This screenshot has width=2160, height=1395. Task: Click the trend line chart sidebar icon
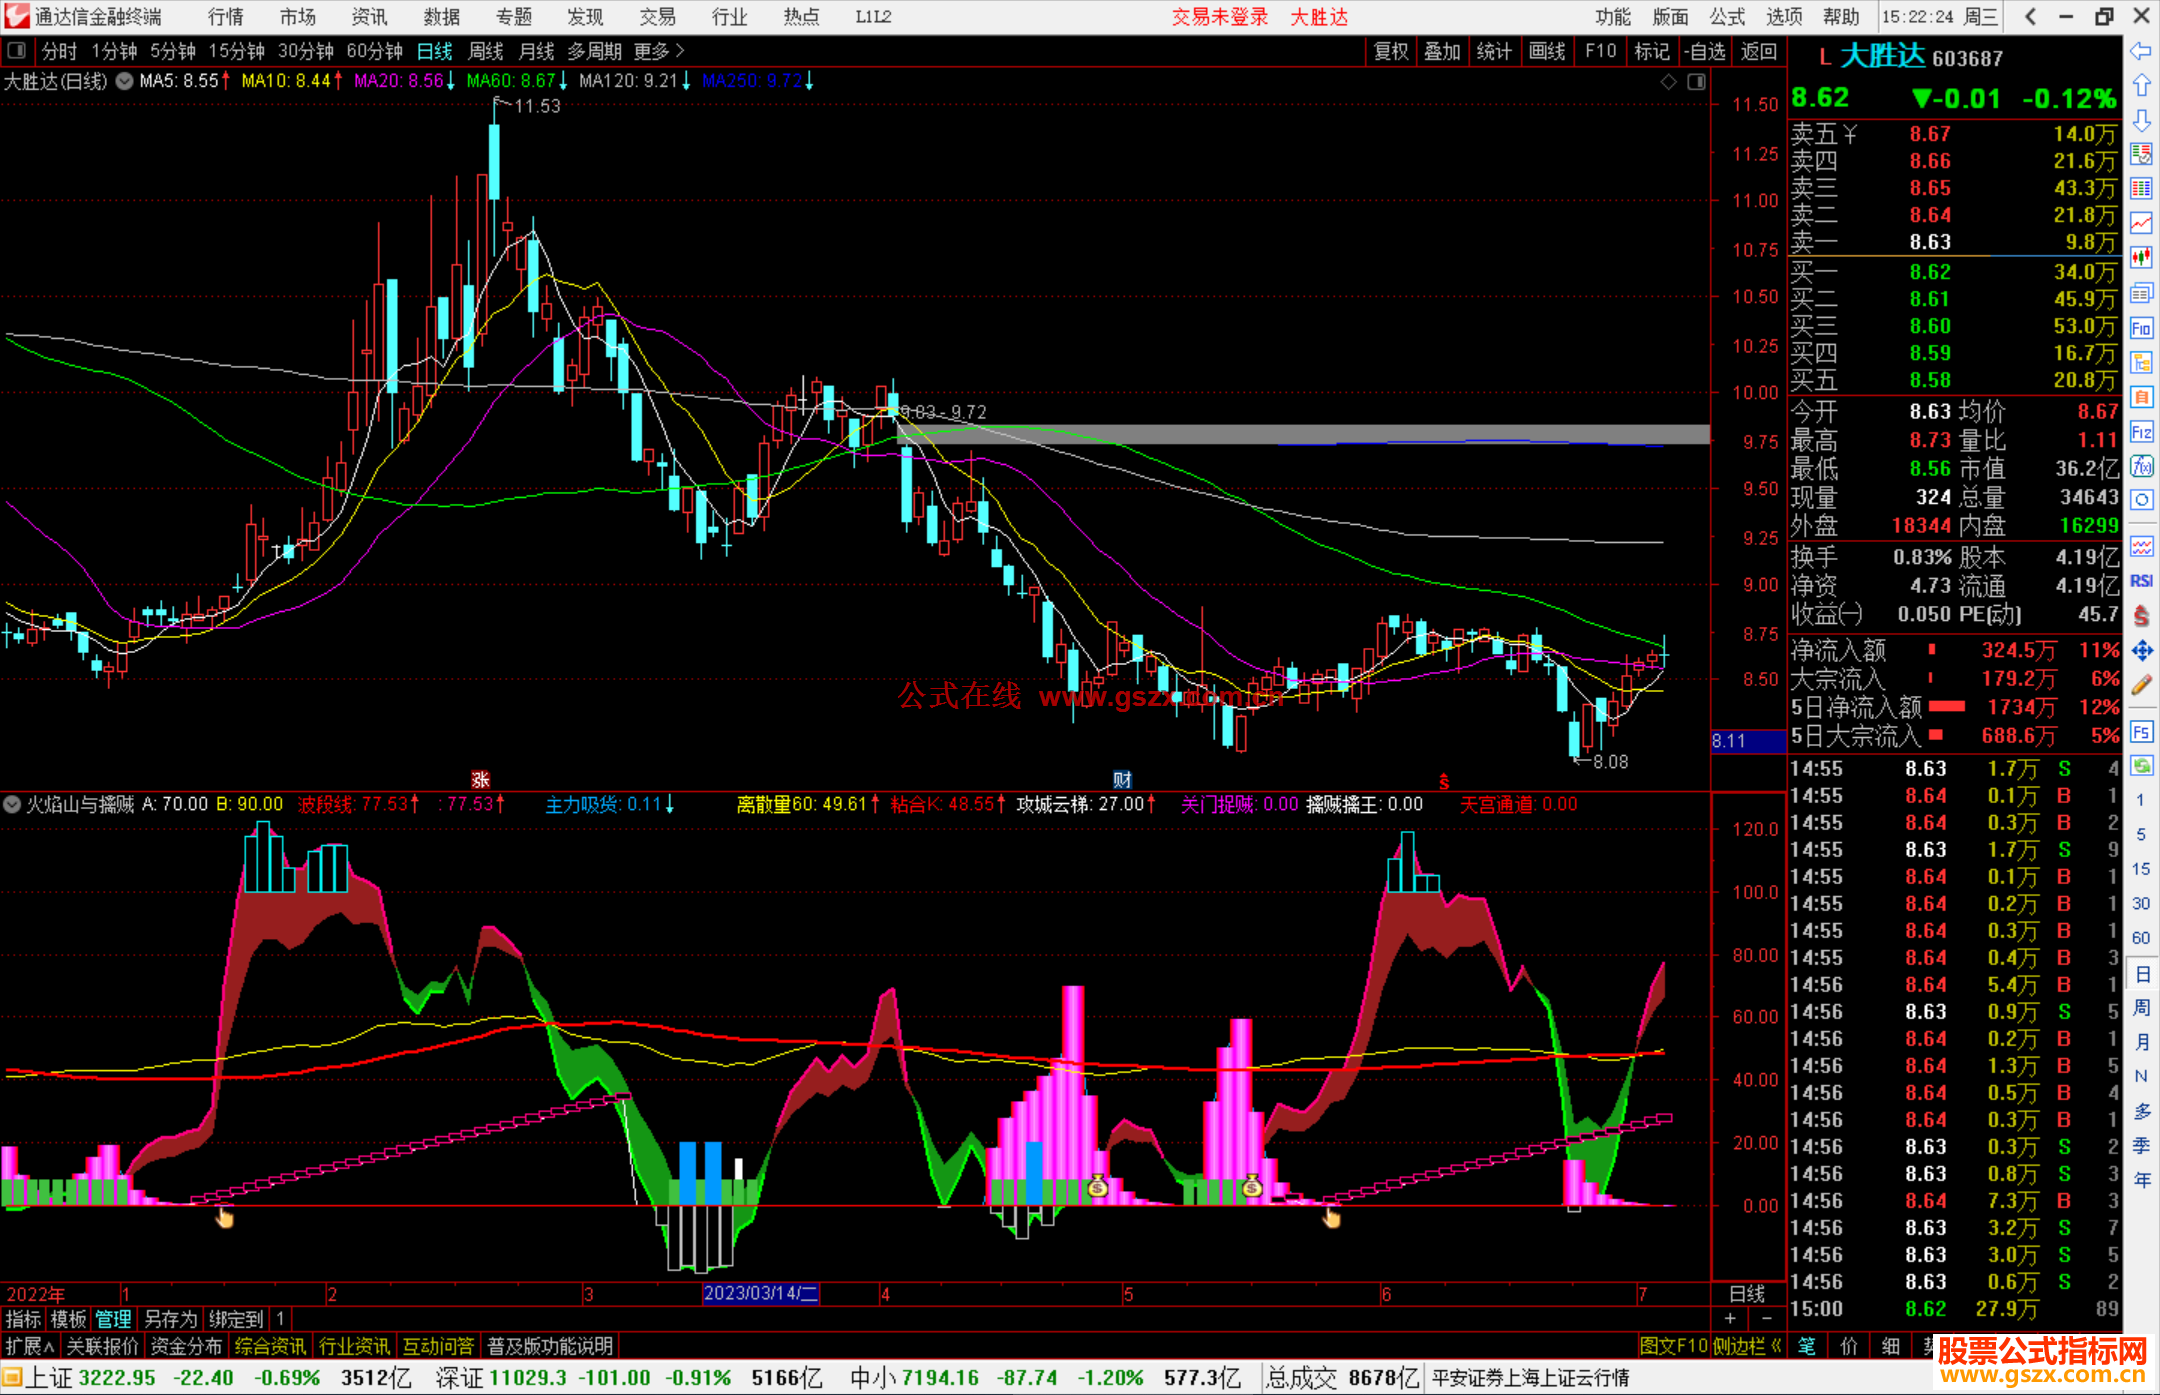point(2141,223)
